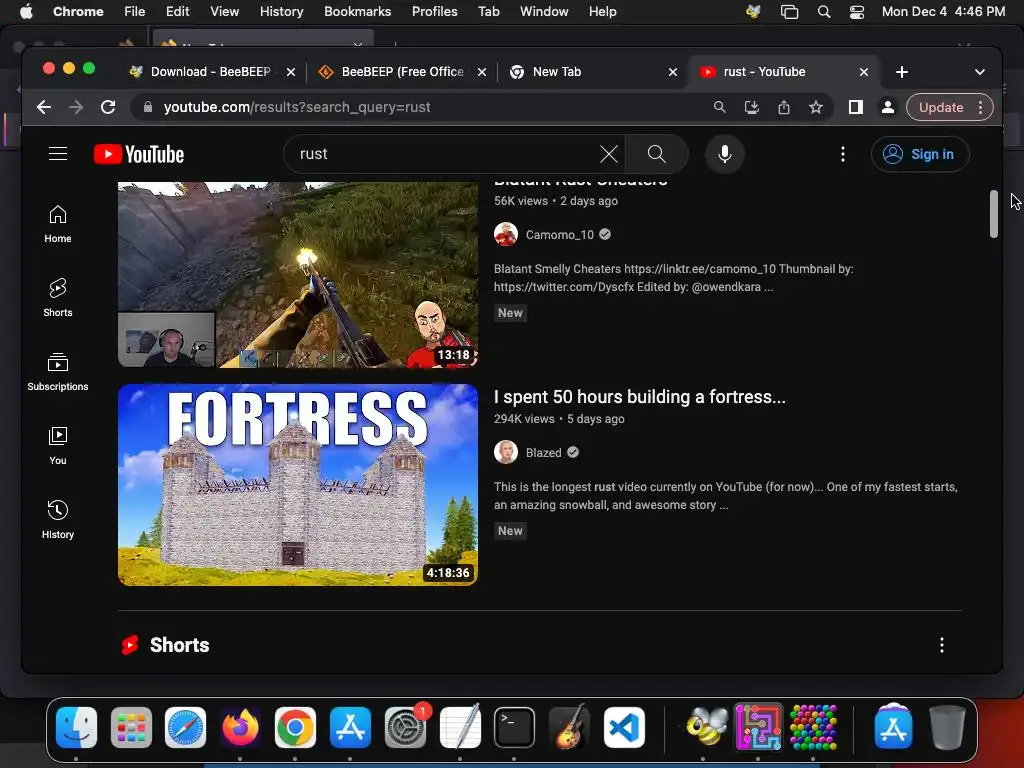
Task: Open the Apple menu
Action: (x=26, y=11)
